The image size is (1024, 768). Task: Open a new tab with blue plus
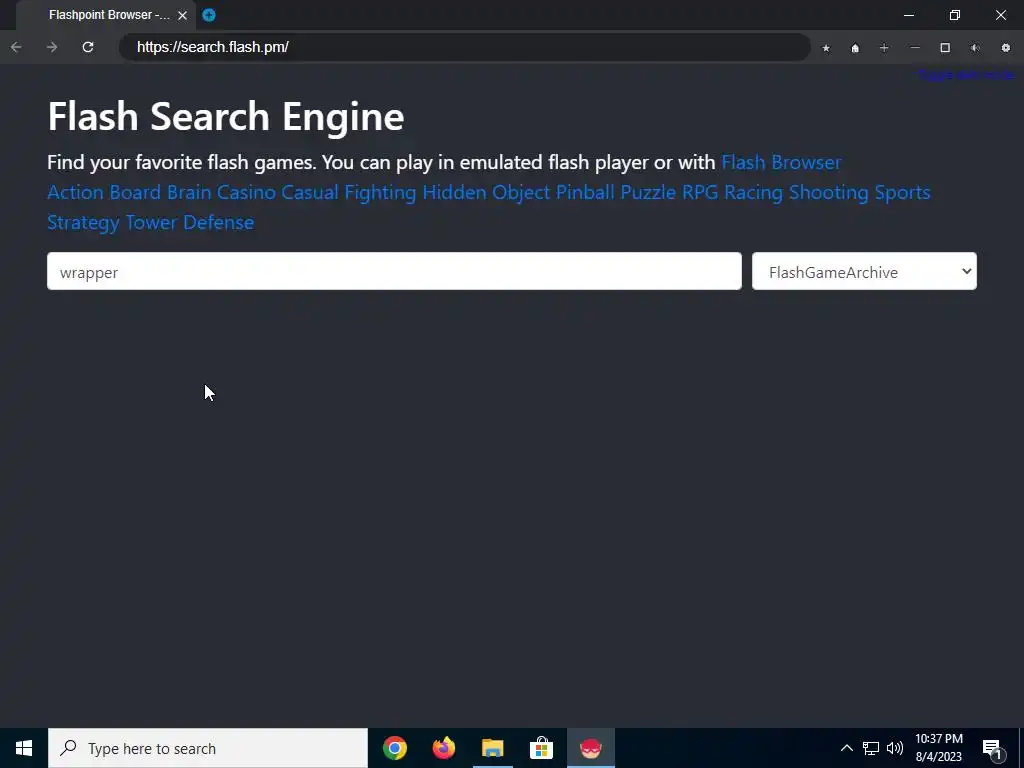pyautogui.click(x=209, y=15)
